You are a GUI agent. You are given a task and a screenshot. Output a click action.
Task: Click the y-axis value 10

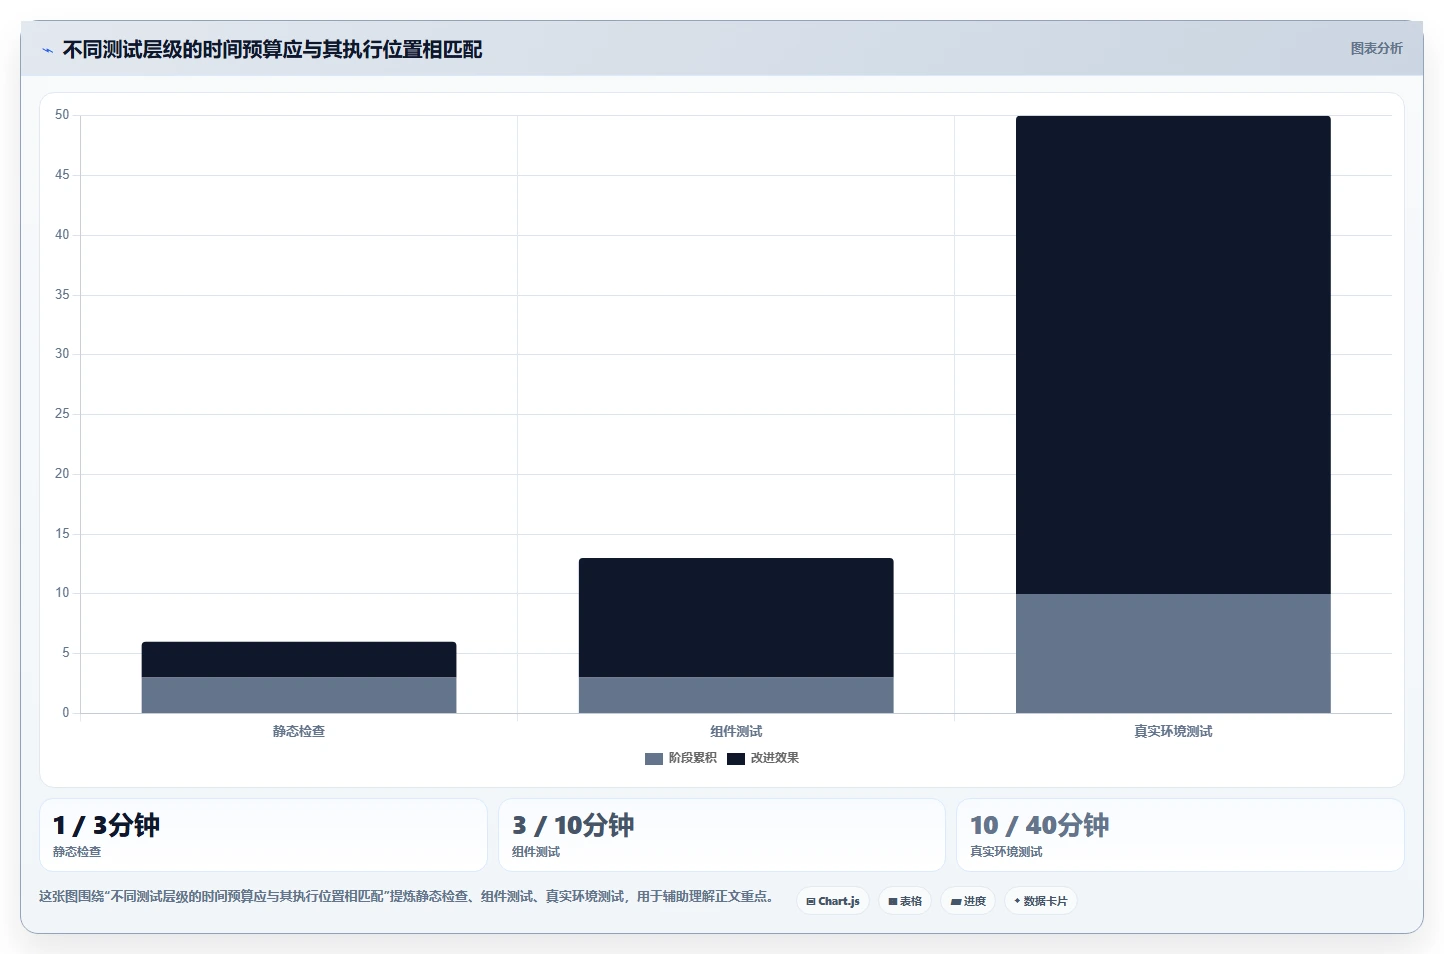62,593
